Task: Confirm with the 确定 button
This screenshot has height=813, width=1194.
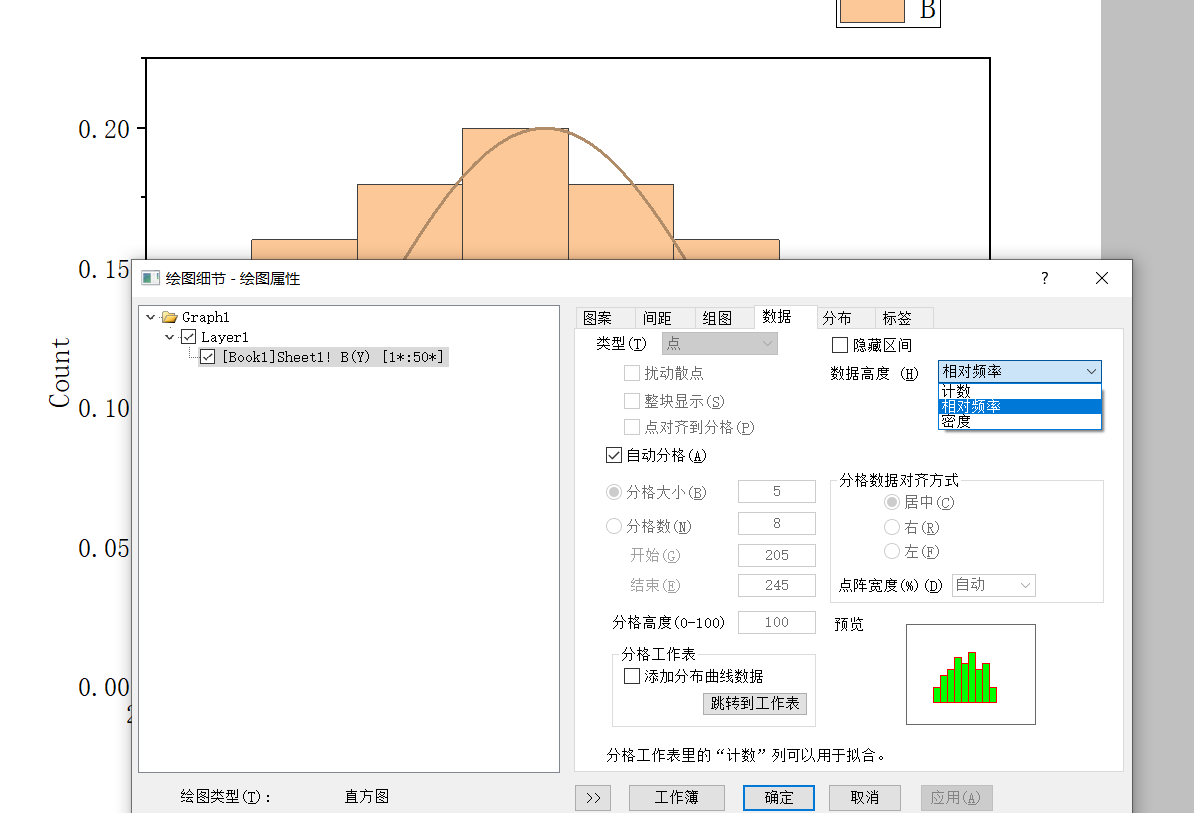Action: click(779, 798)
